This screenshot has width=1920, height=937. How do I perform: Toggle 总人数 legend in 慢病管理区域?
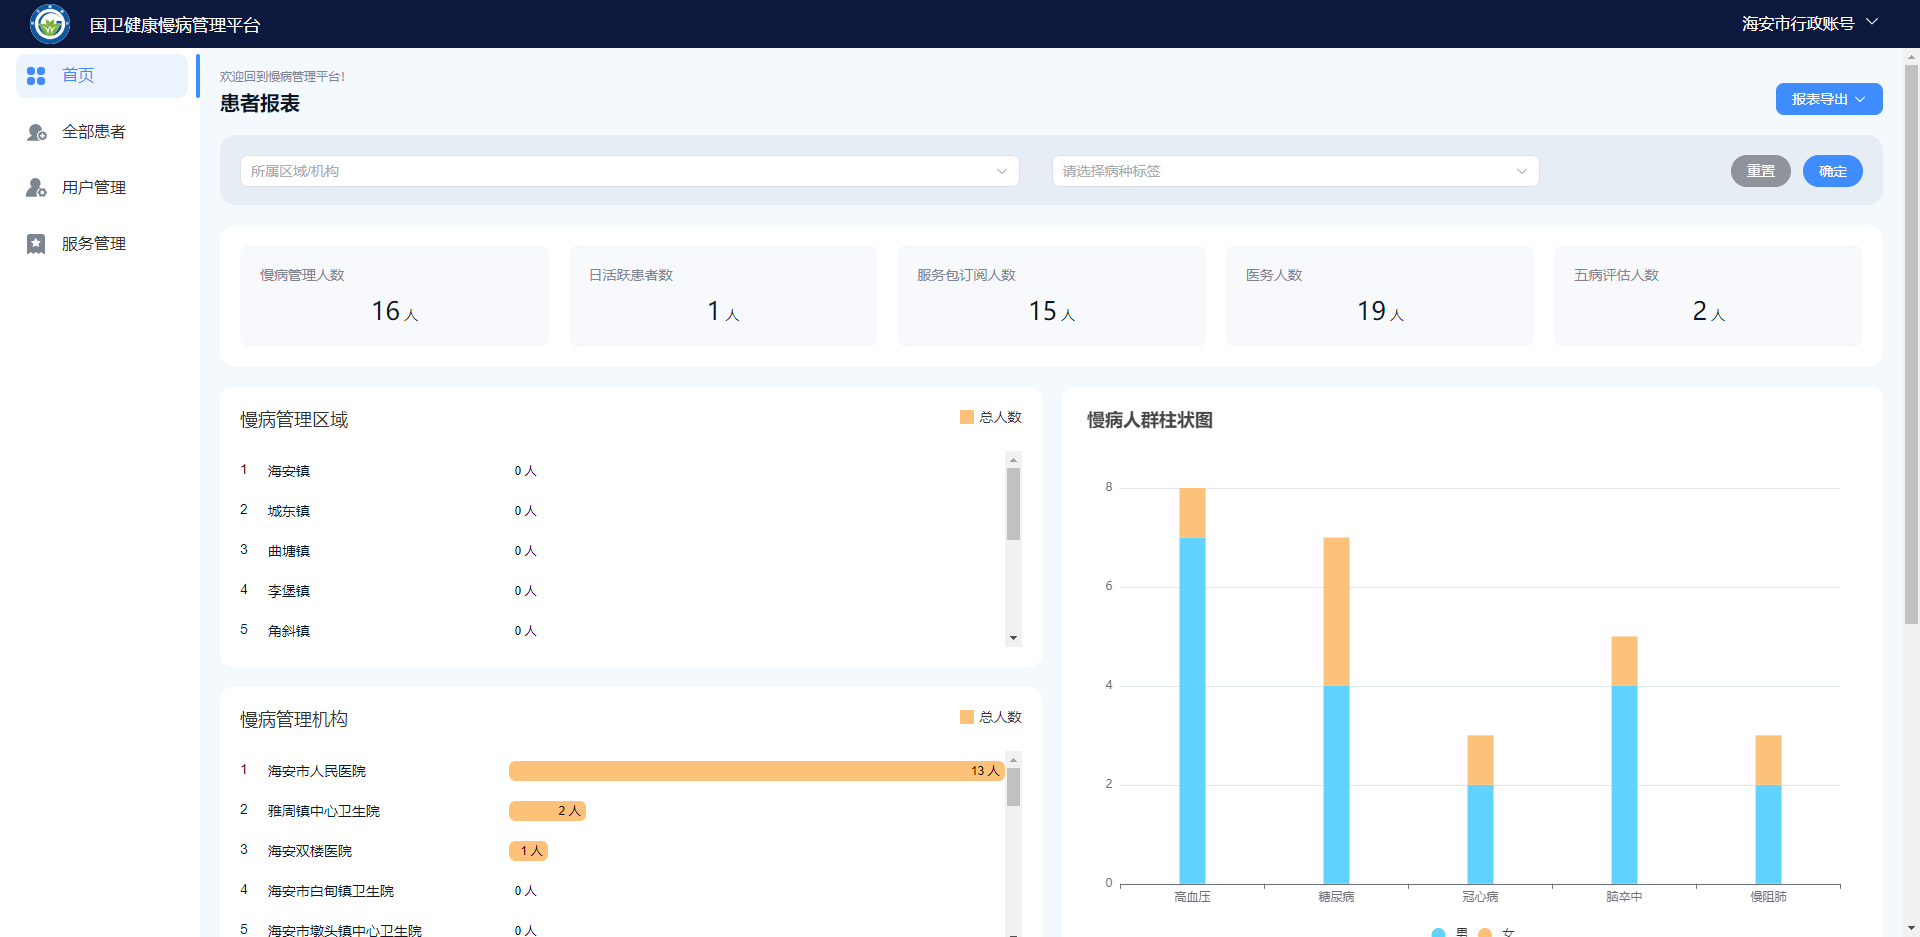click(991, 417)
